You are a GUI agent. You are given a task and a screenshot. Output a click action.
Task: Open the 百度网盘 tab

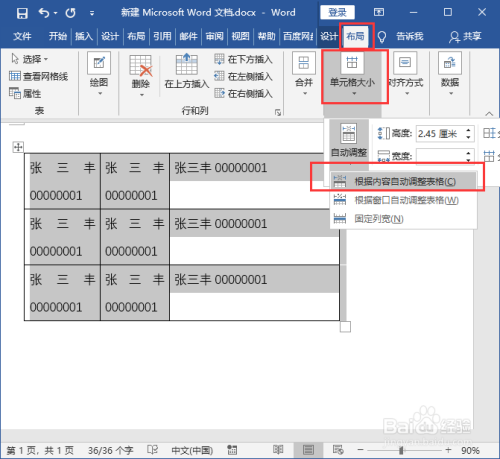(x=298, y=36)
